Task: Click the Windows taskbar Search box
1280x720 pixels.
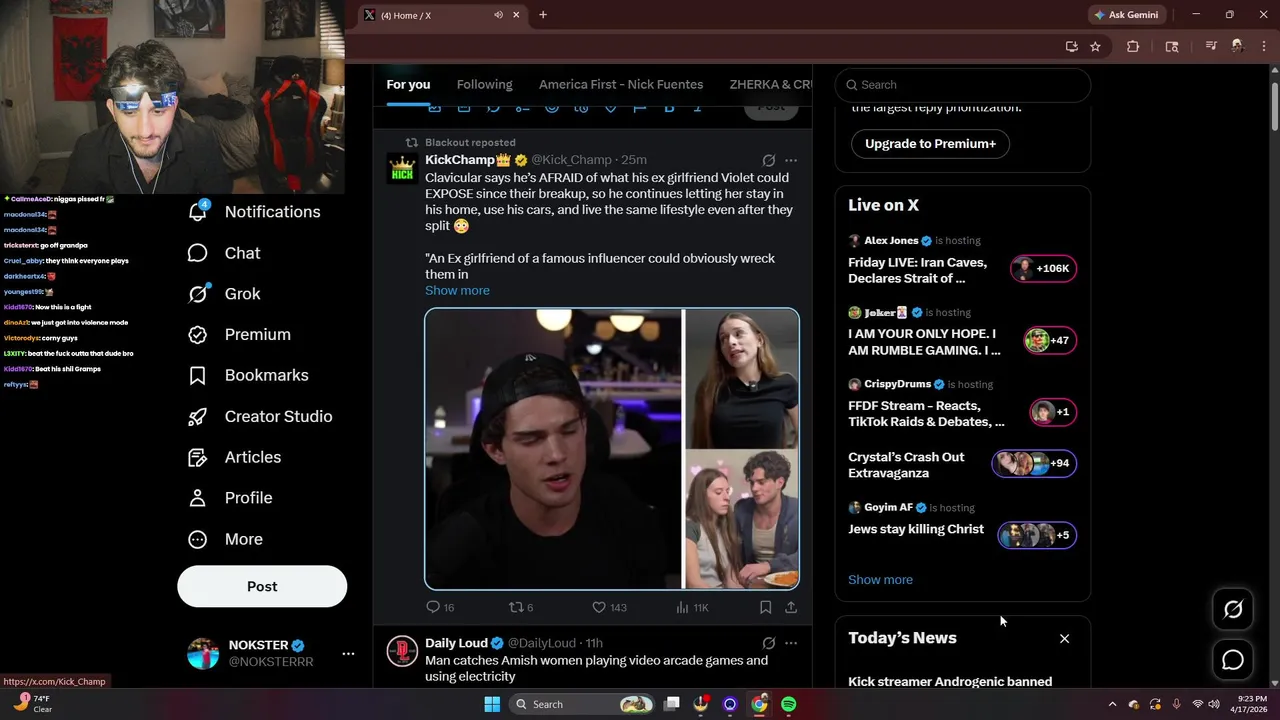Action: coord(582,704)
